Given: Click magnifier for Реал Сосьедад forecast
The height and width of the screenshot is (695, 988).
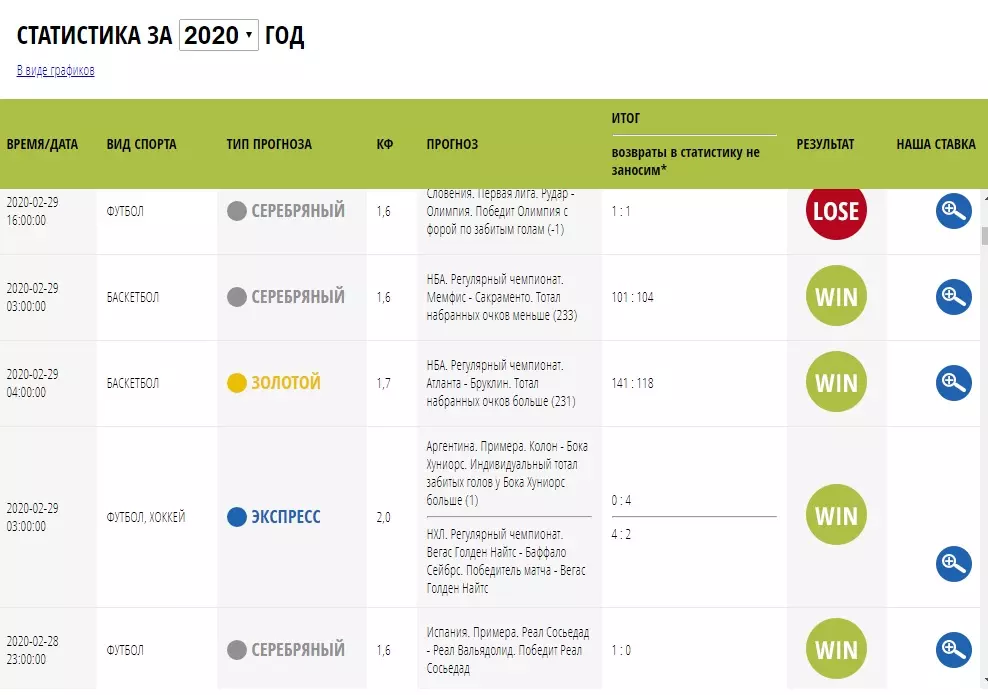Looking at the screenshot, I should (x=953, y=649).
